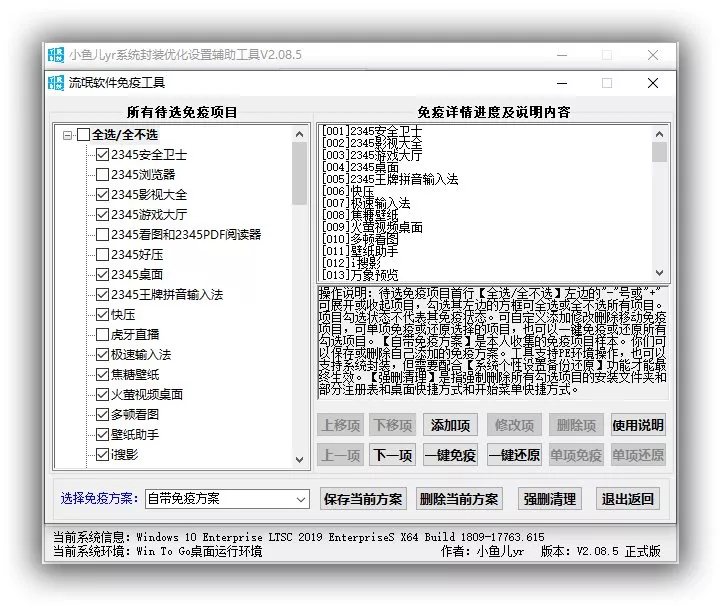Select [001]2345安全卫士 in detail list
The height and width of the screenshot is (606, 721).
(372, 131)
